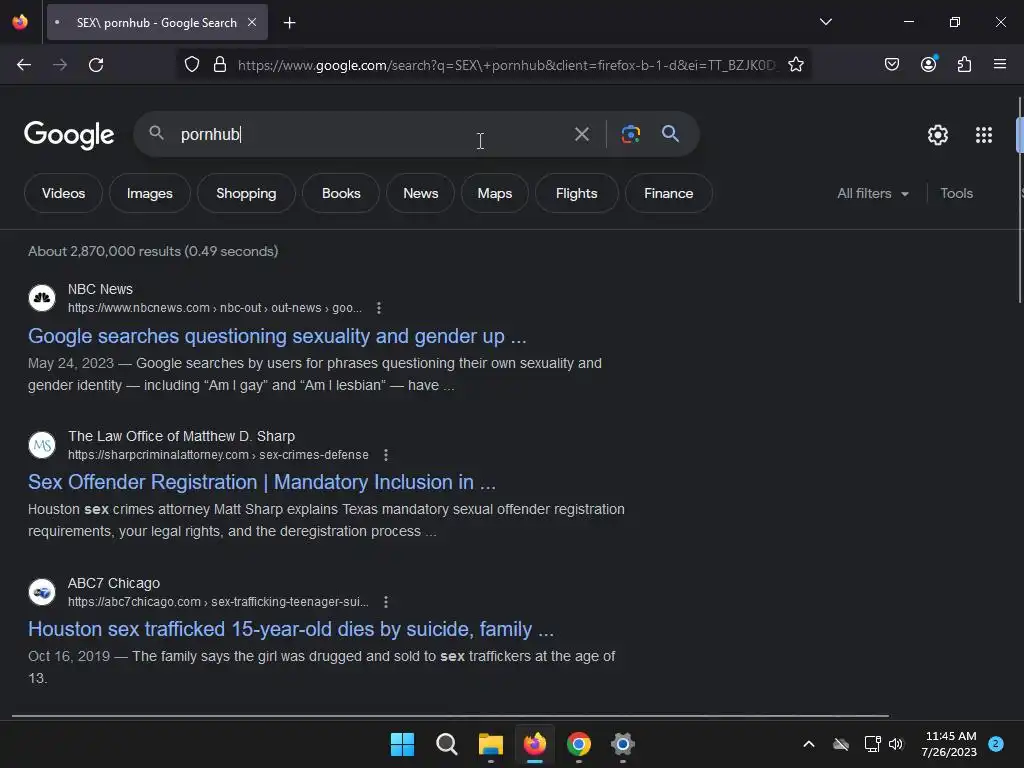Image resolution: width=1024 pixels, height=768 pixels.
Task: Go back to the previous page
Action: (x=24, y=65)
